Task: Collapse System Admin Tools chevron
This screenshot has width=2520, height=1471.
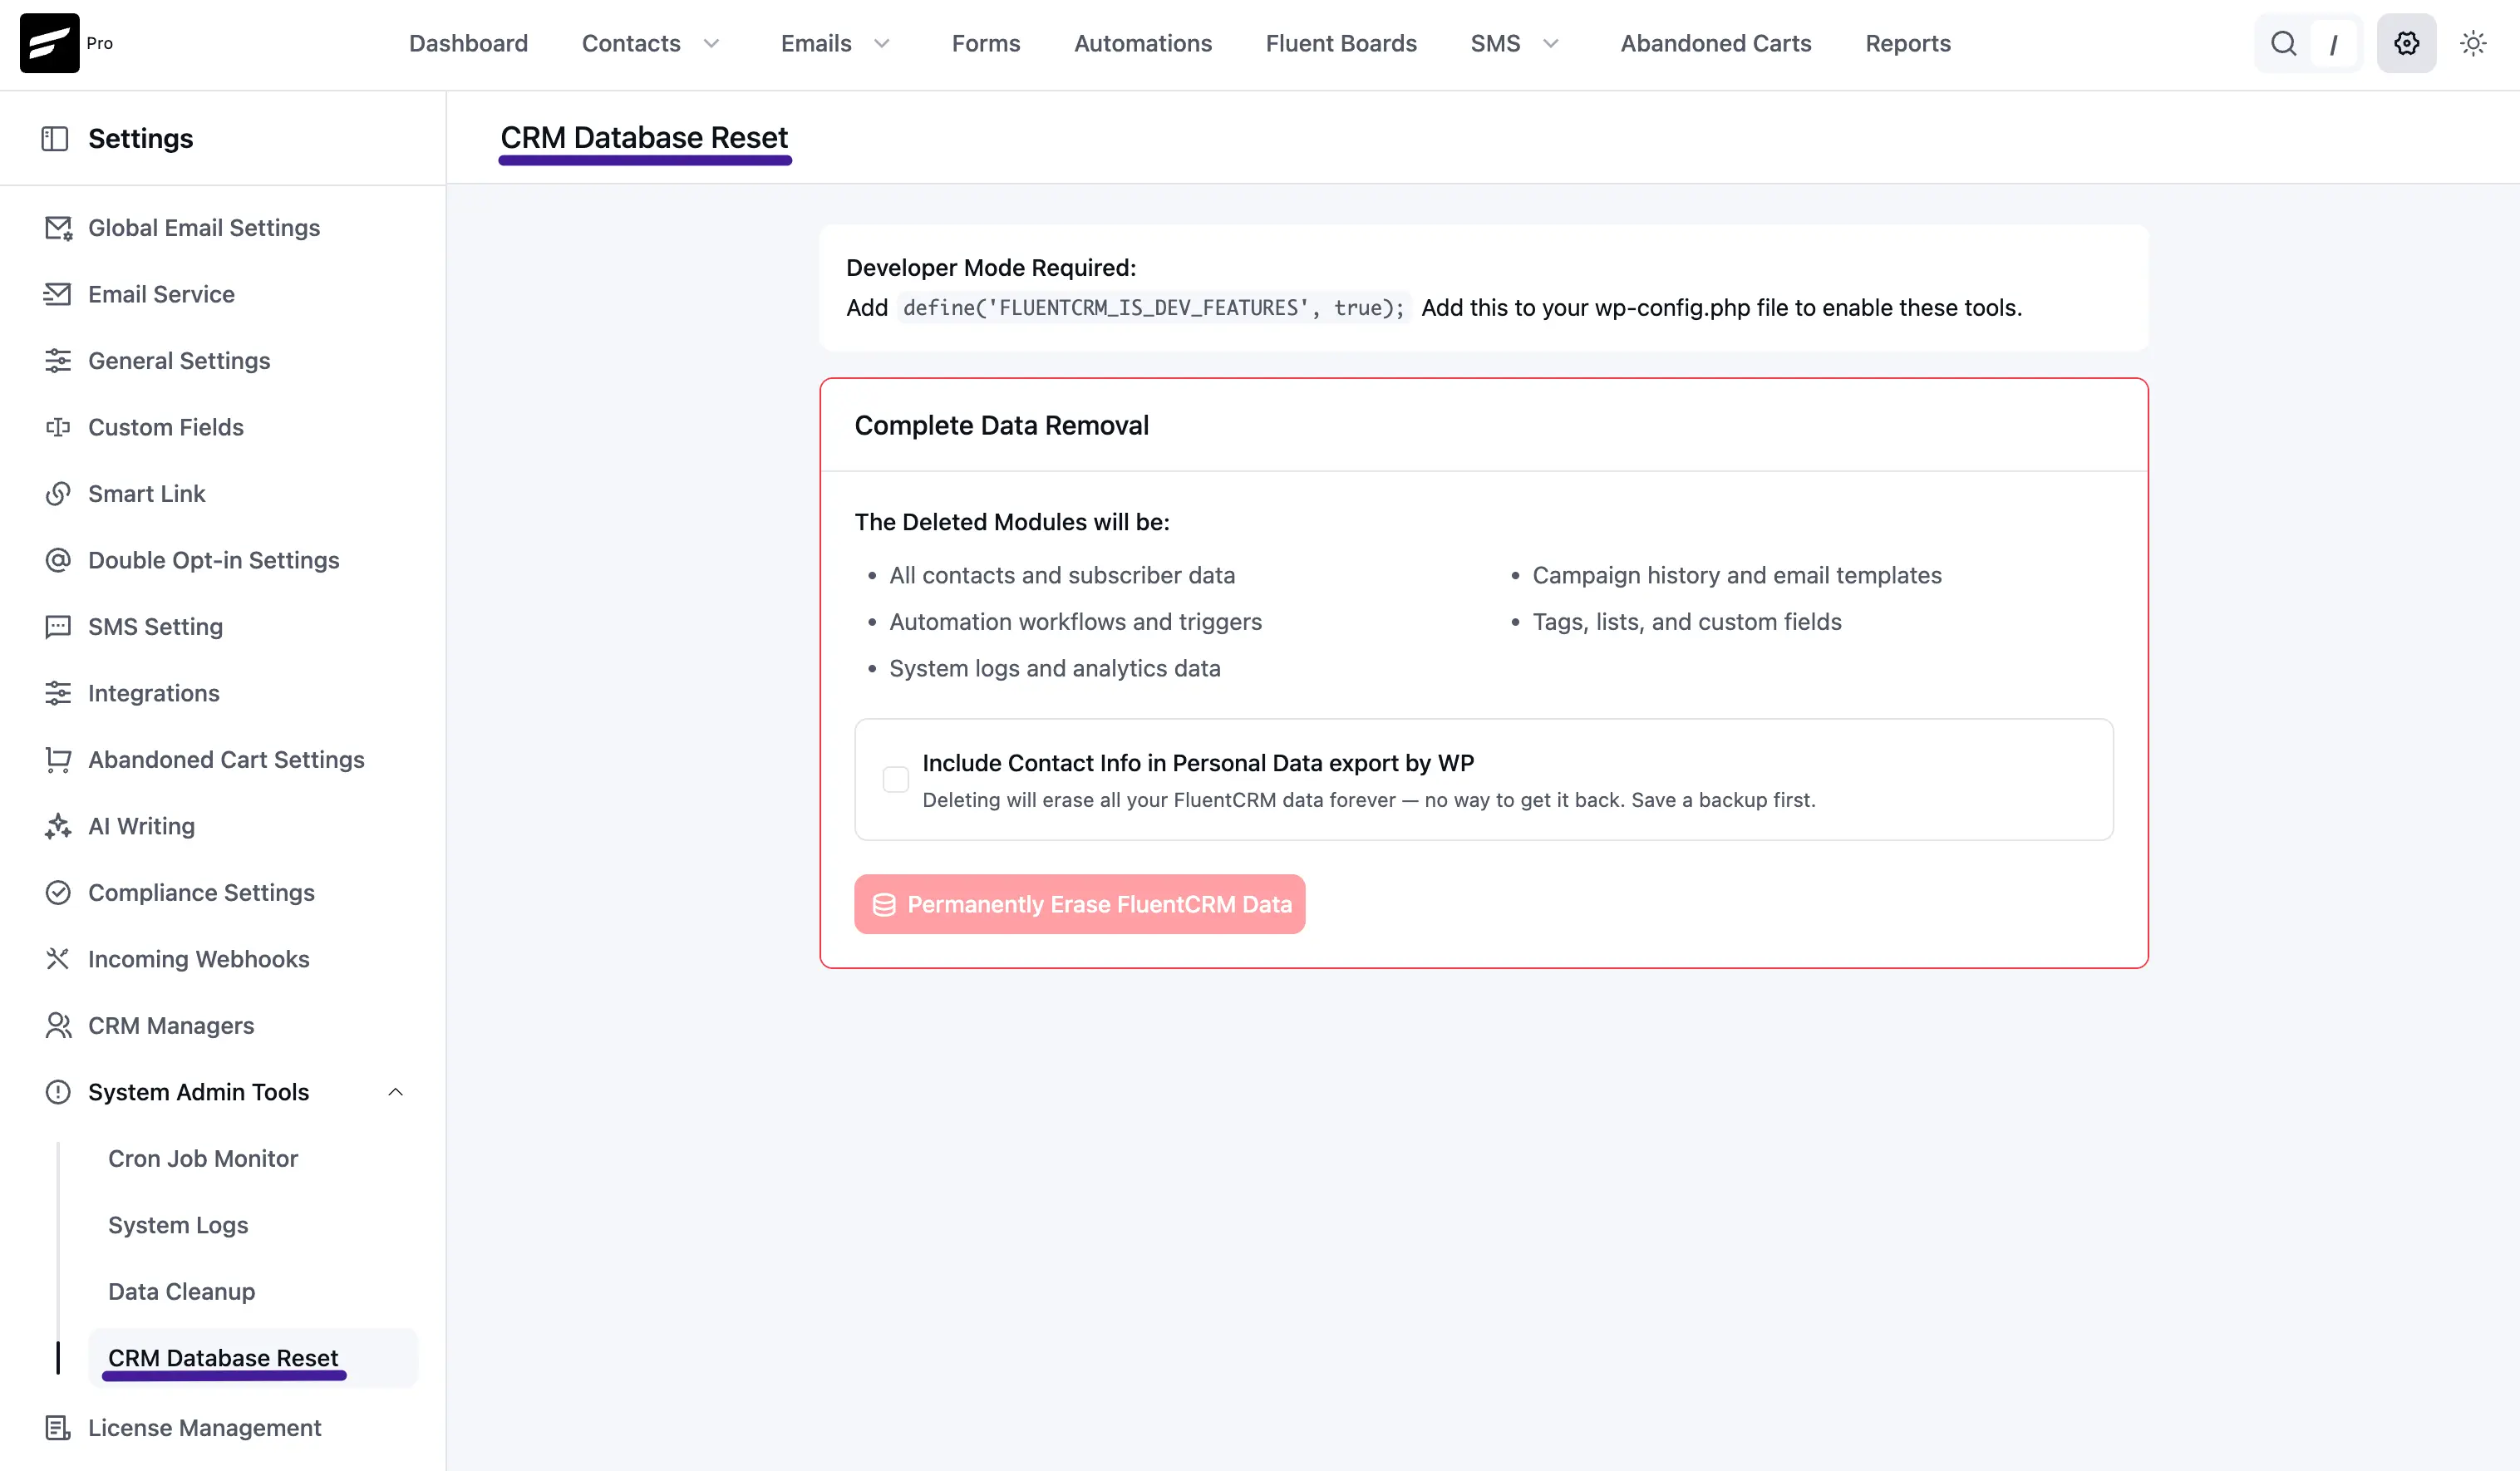Action: (396, 1092)
